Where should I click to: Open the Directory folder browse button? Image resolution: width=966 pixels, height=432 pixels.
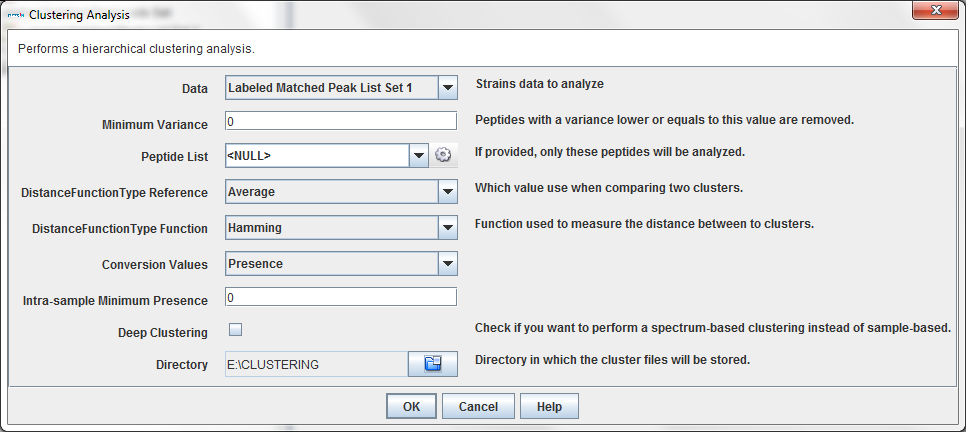point(433,364)
